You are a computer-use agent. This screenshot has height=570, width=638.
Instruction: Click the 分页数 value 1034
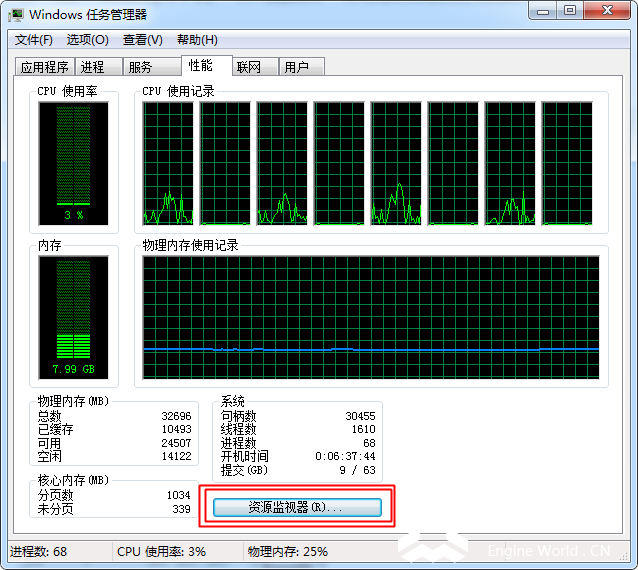click(179, 495)
